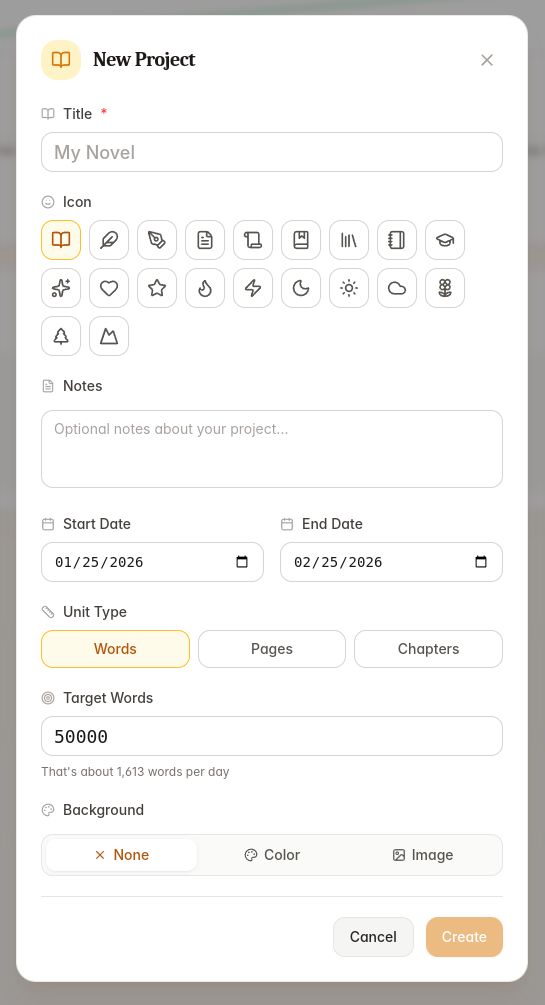Image resolution: width=545 pixels, height=1005 pixels.
Task: Pick the pen tool nib icon
Action: pyautogui.click(x=157, y=240)
